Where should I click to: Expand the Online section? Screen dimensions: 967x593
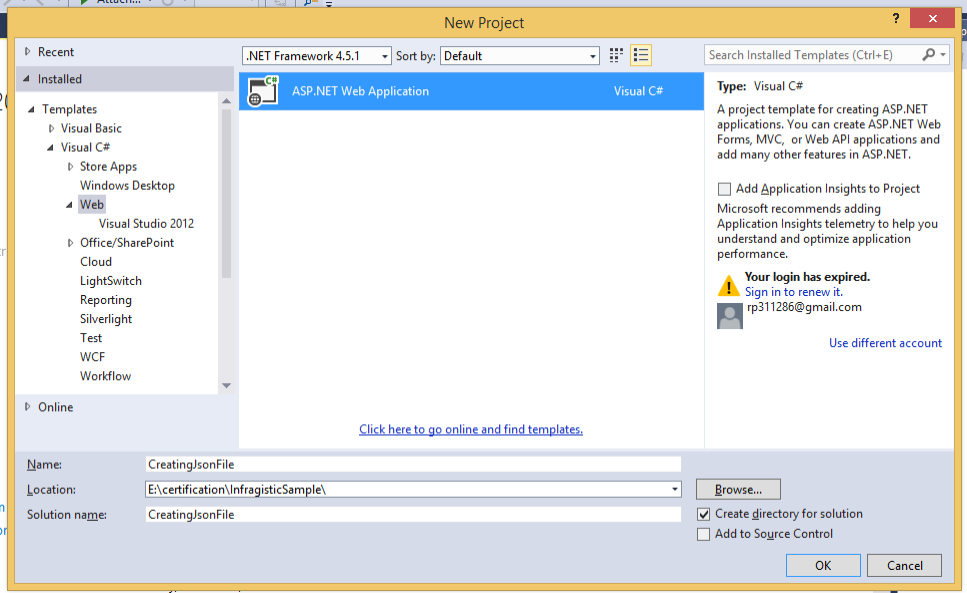(27, 407)
